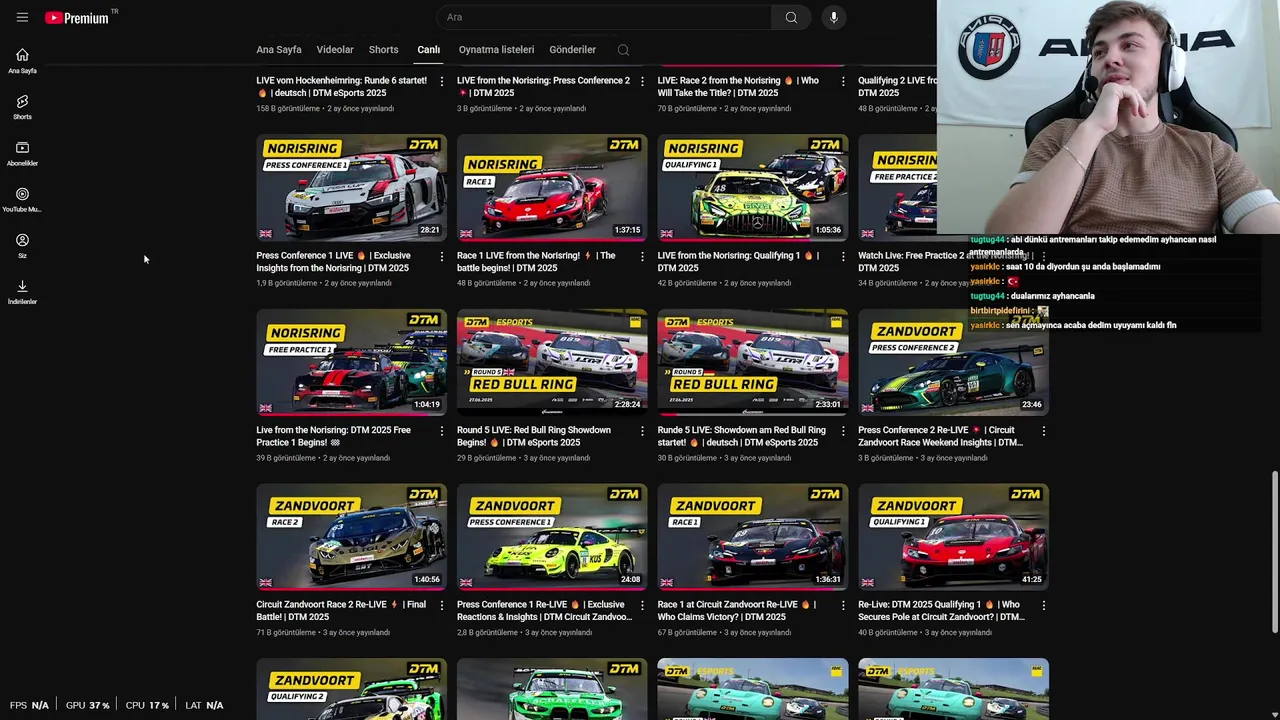1280x720 pixels.
Task: Switch to the Videolar tab
Action: (335, 50)
